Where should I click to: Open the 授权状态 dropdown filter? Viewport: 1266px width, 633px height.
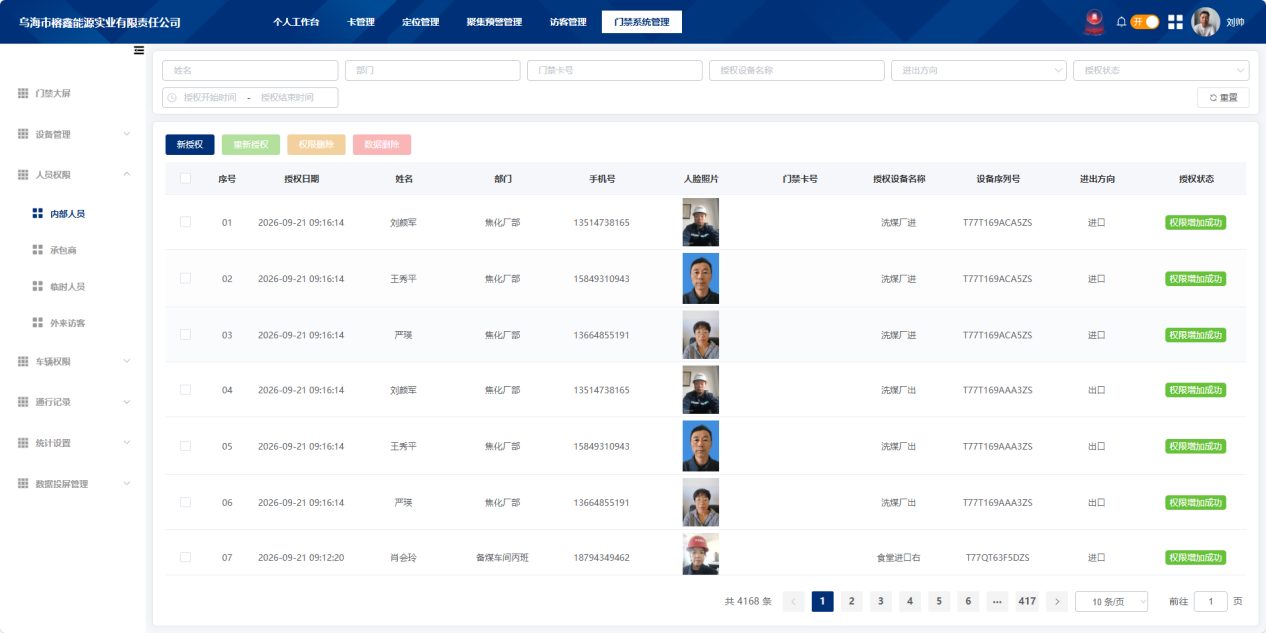[1161, 71]
